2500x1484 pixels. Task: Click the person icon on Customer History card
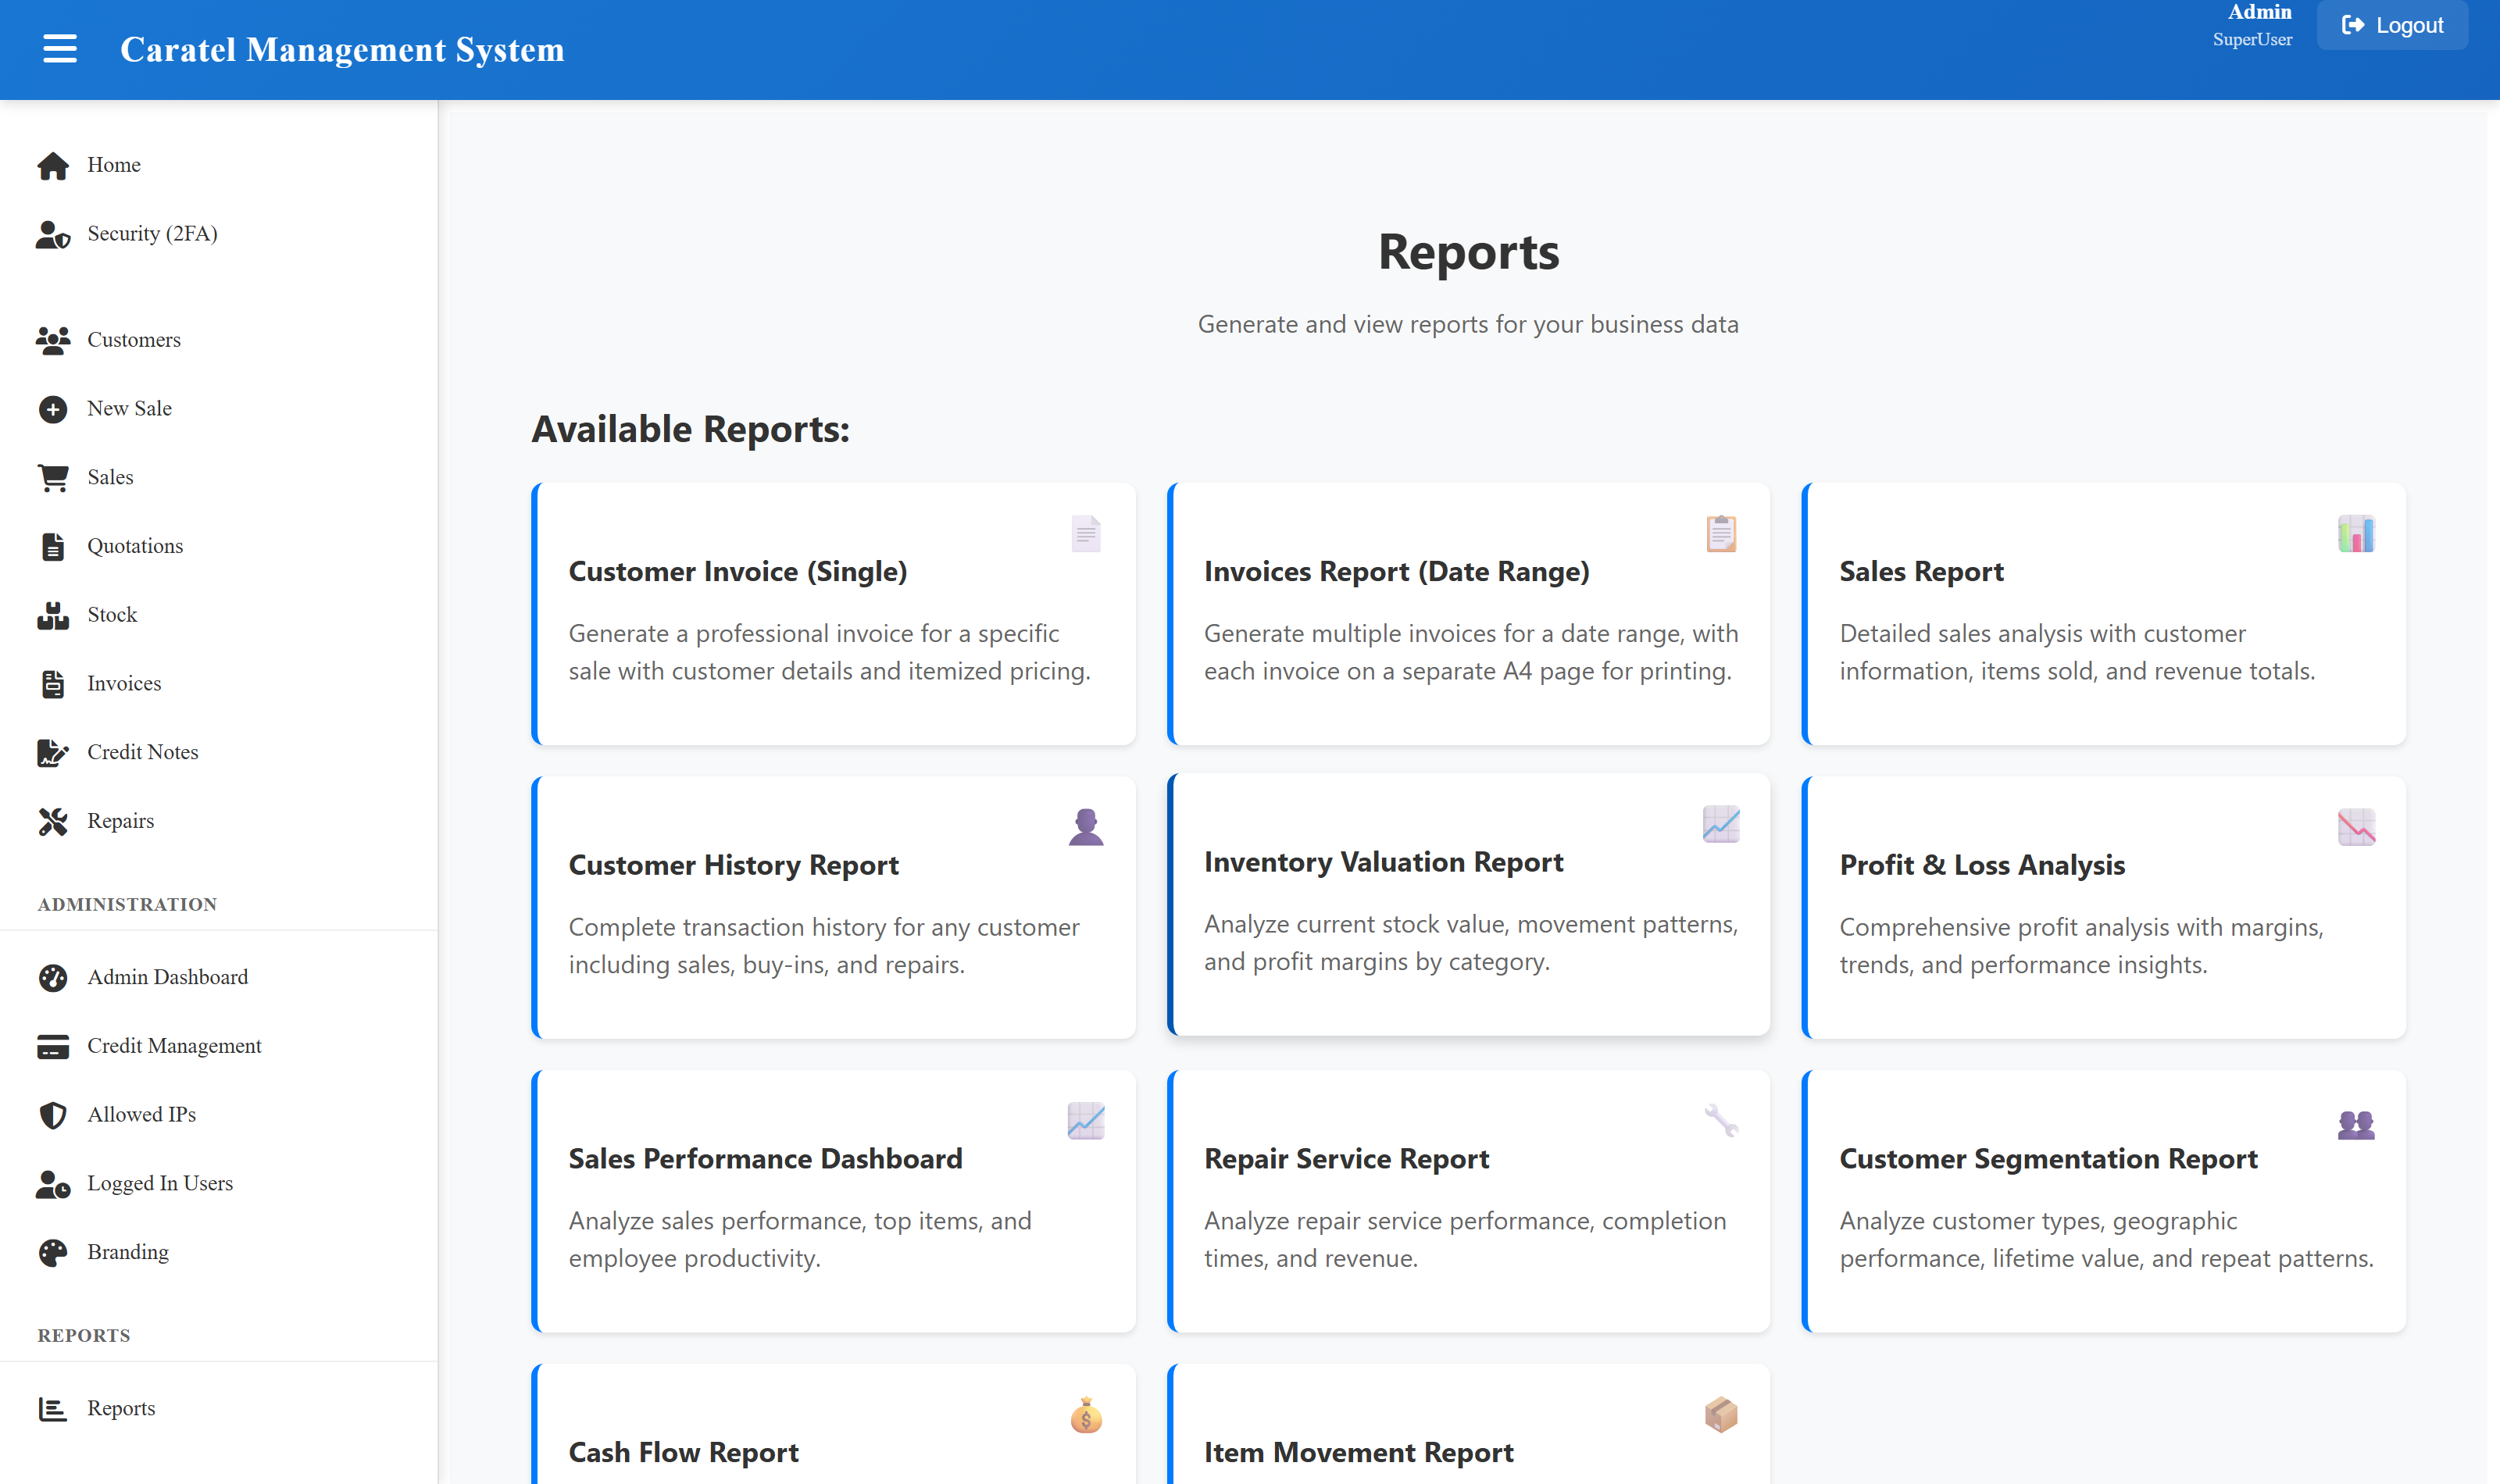1086,827
